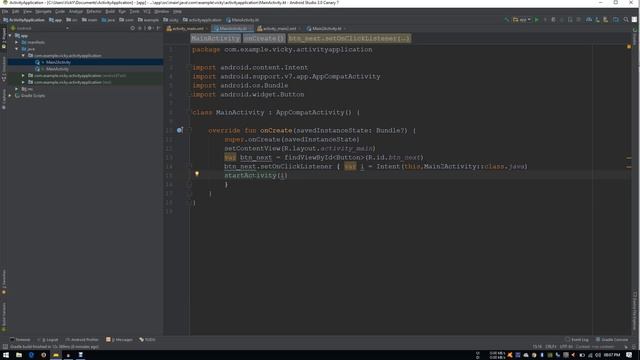Click the Project Structure toolbar icon
This screenshot has height=360, width=640.
[x=616, y=20]
